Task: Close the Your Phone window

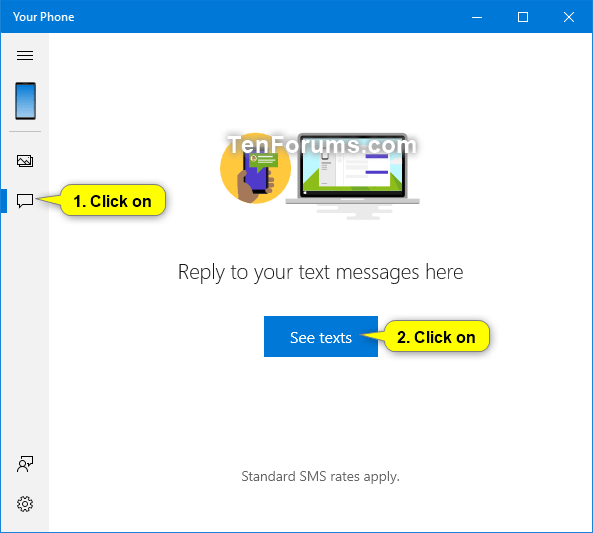Action: [x=569, y=17]
